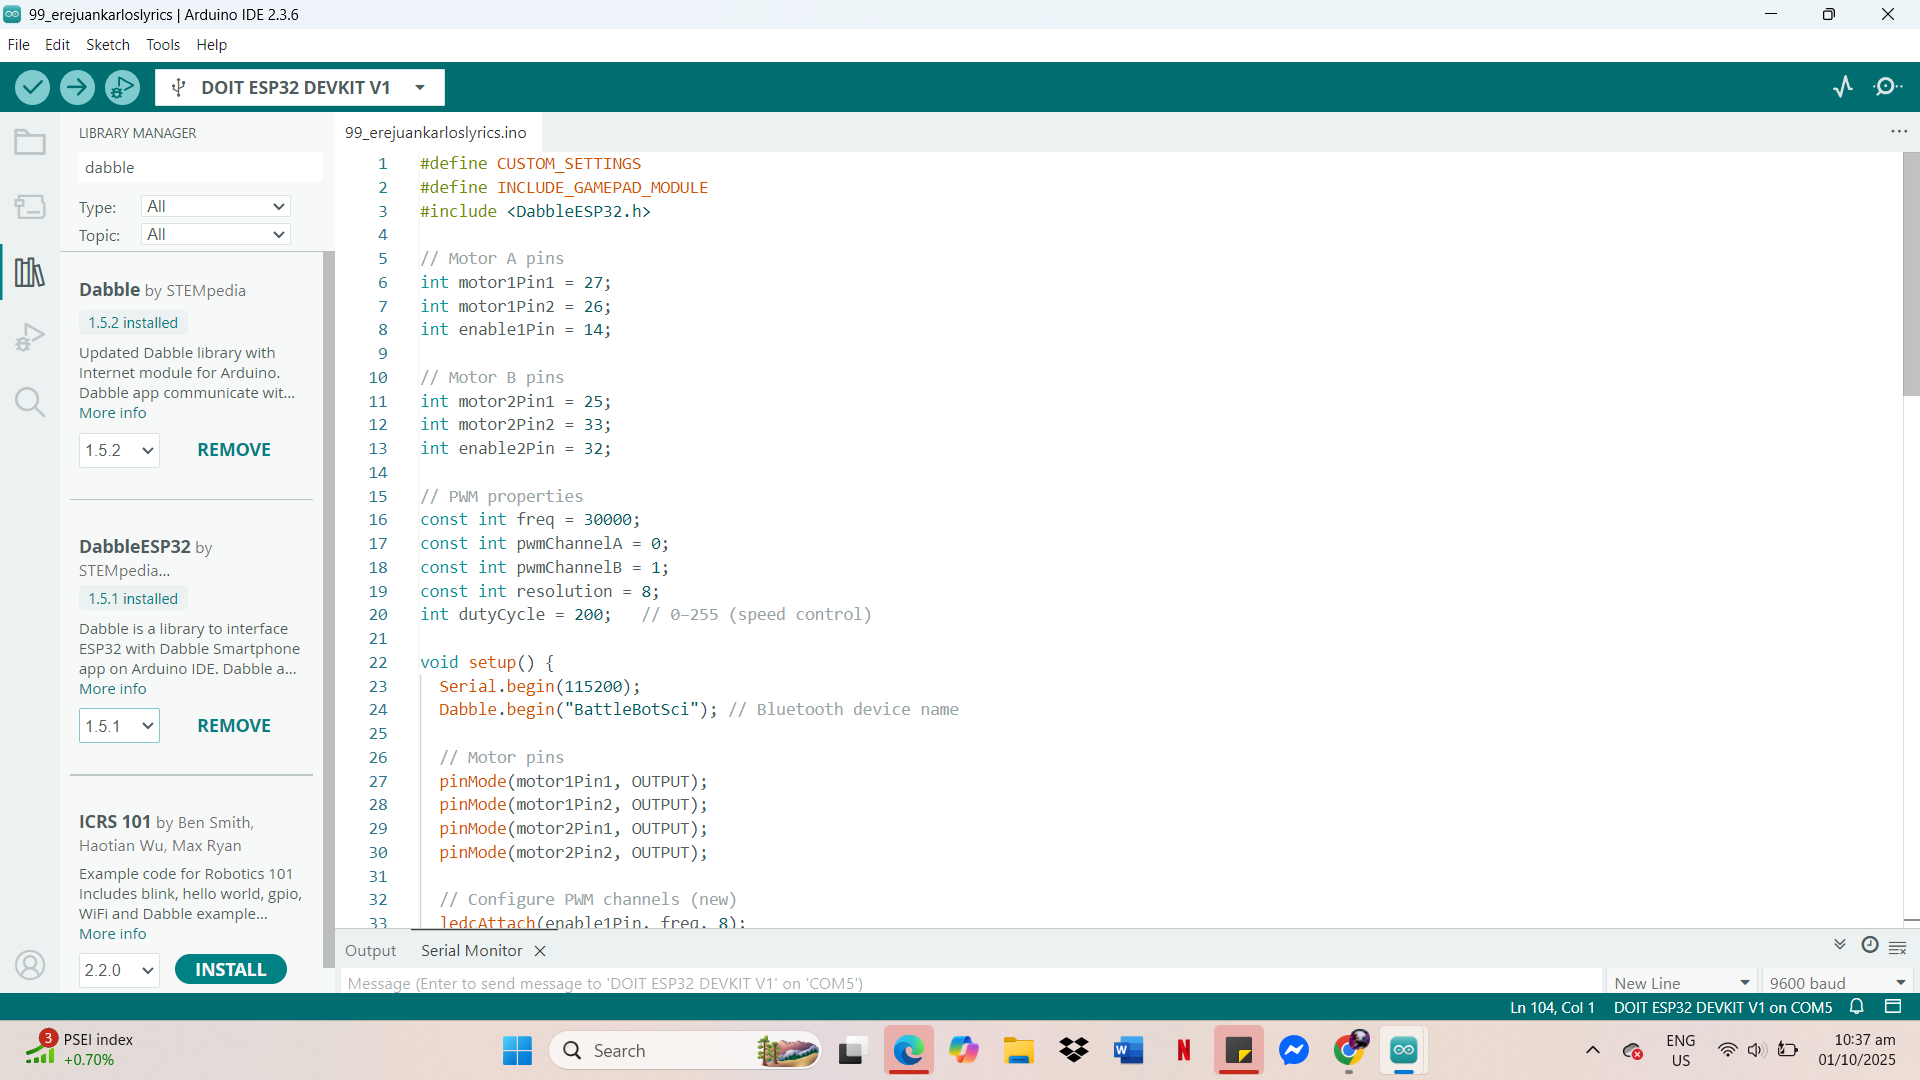
Task: Start Debugging with the debug toolbar icon
Action: pyautogui.click(x=122, y=88)
